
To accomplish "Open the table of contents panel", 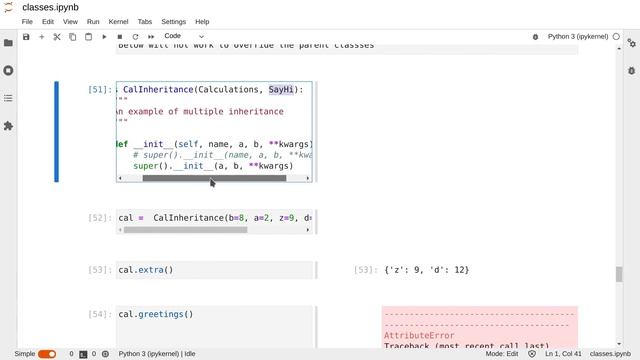I will pyautogui.click(x=8, y=98).
